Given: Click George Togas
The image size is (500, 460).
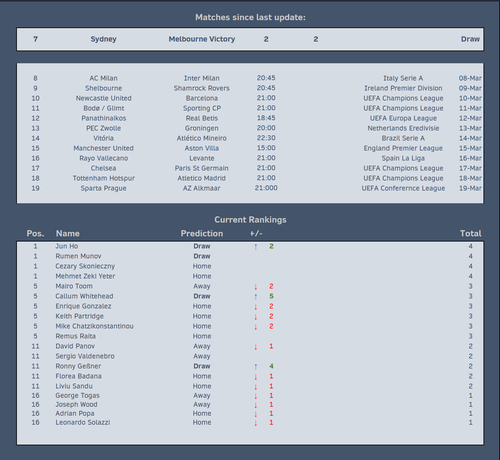Looking at the screenshot, I should (x=77, y=395).
